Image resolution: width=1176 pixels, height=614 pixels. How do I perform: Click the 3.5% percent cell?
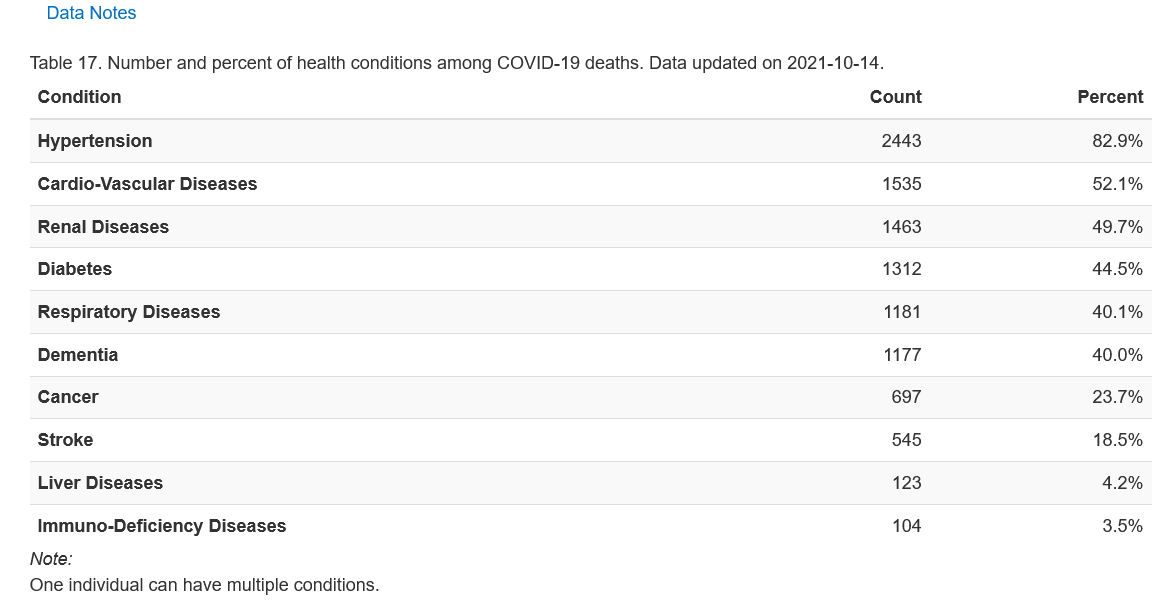(x=1122, y=526)
